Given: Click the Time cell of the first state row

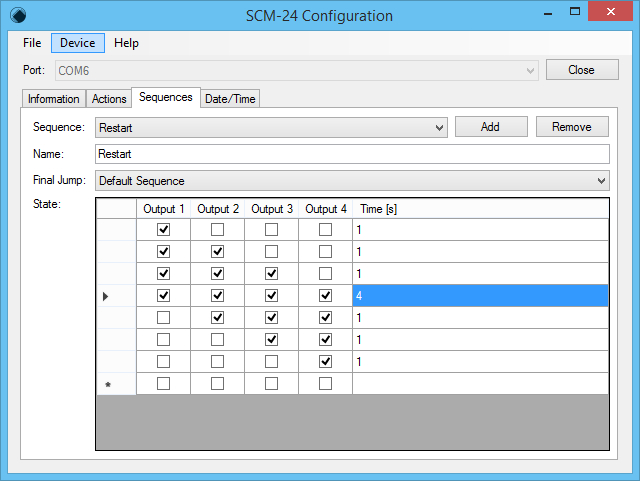Looking at the screenshot, I should tap(480, 229).
